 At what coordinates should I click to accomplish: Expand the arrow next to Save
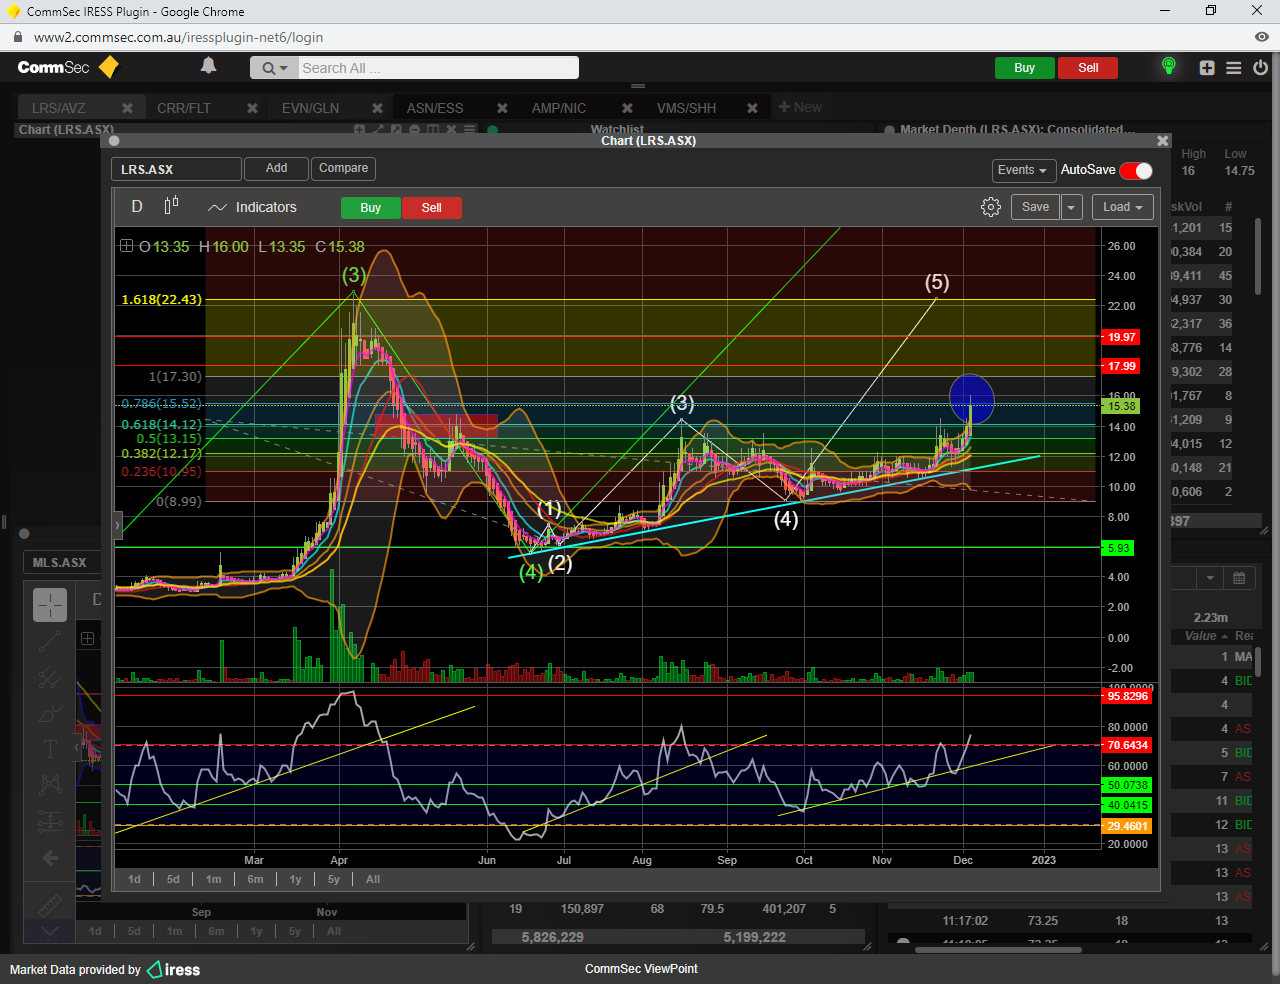tap(1071, 207)
